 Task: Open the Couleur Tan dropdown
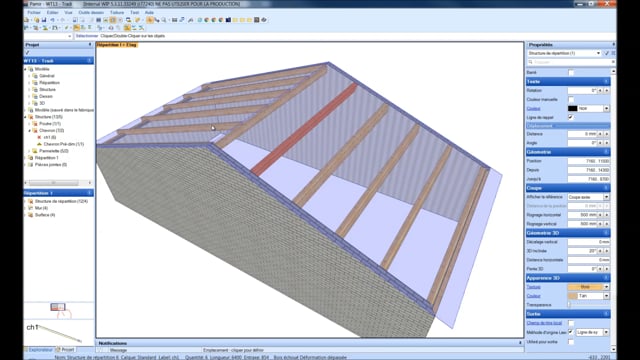607,296
